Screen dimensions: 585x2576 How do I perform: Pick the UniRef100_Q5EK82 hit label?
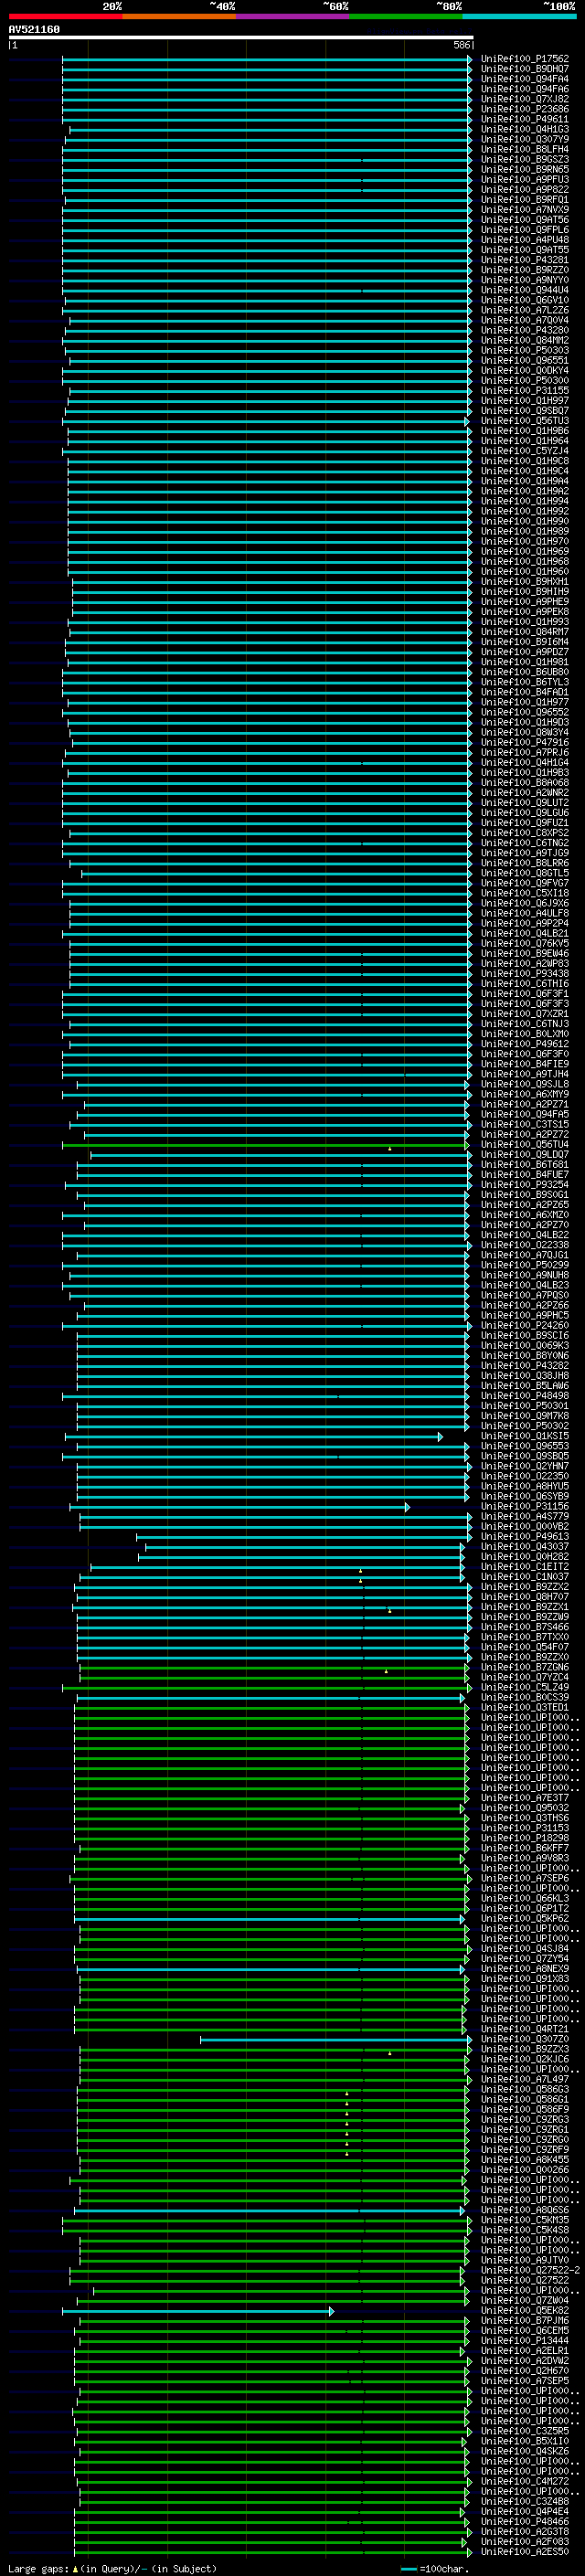(524, 2310)
